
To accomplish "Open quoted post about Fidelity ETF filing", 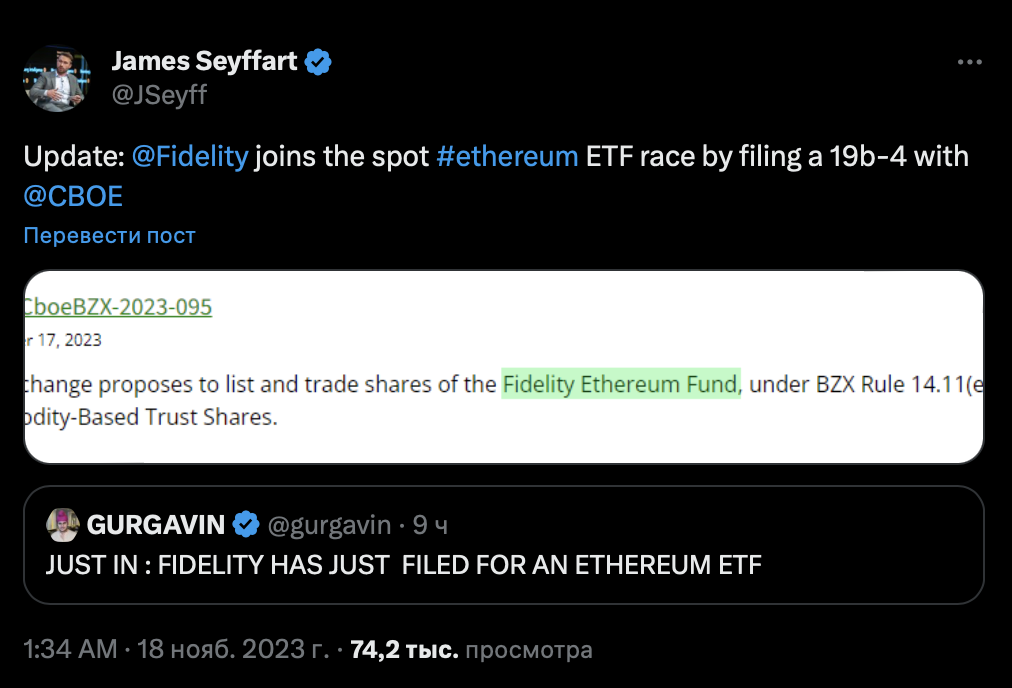I will (503, 545).
